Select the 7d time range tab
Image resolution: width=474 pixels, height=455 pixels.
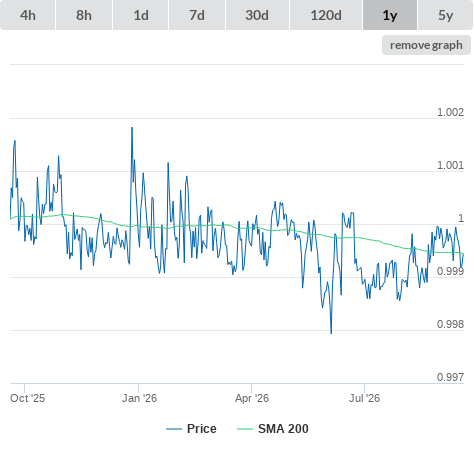tap(197, 15)
